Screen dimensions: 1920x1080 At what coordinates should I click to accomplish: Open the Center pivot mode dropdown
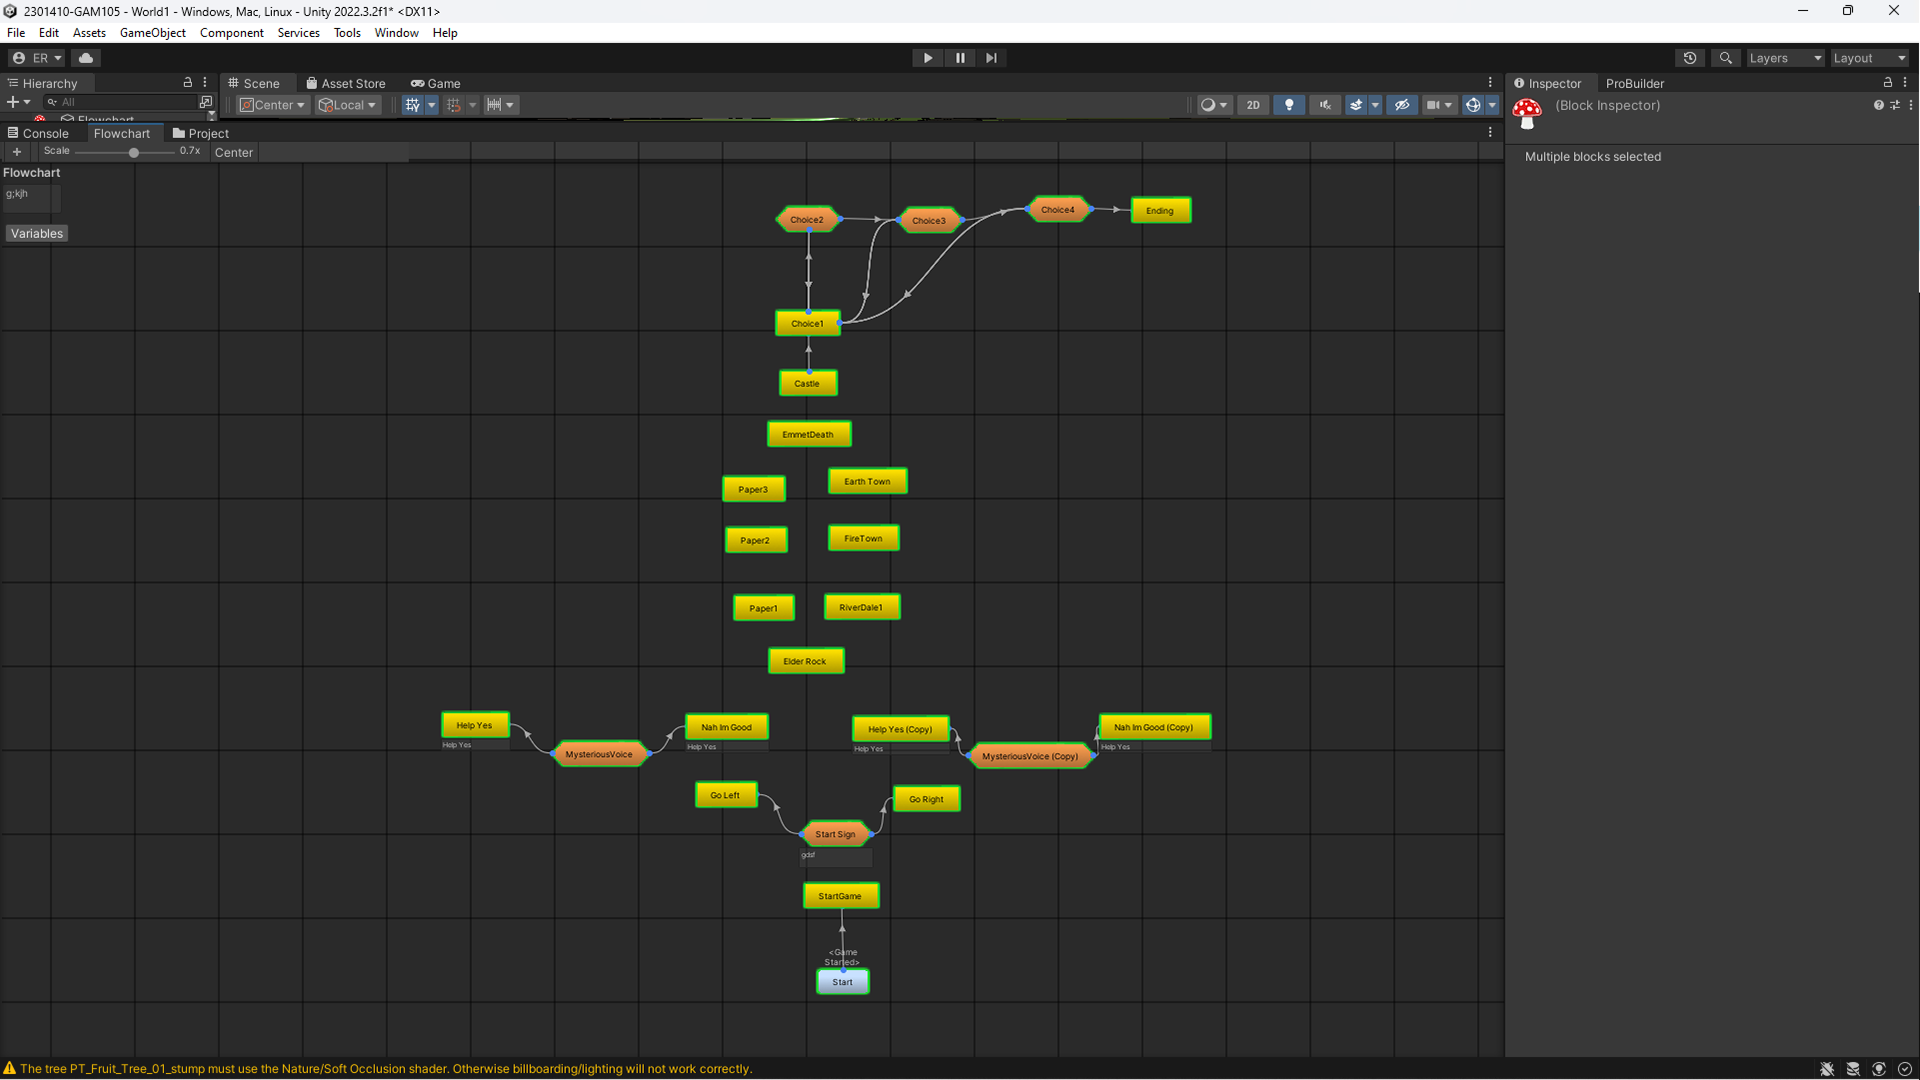[272, 105]
